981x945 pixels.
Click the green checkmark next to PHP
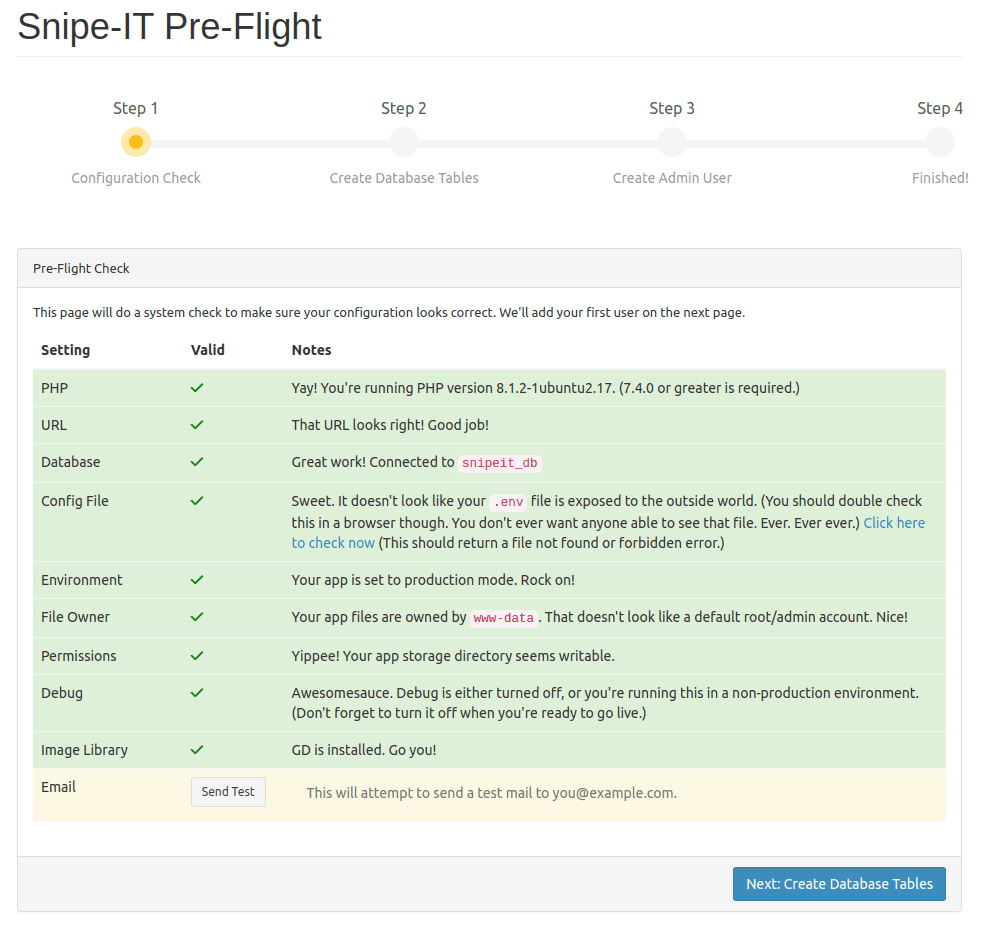tap(197, 388)
